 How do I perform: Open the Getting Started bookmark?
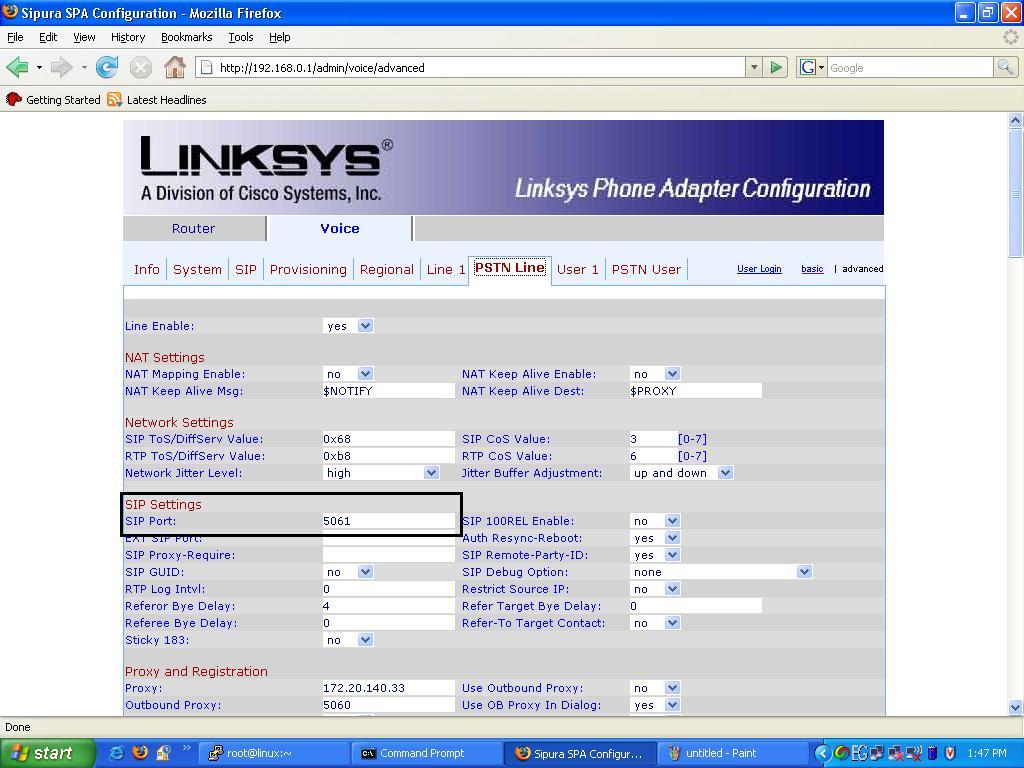(54, 100)
